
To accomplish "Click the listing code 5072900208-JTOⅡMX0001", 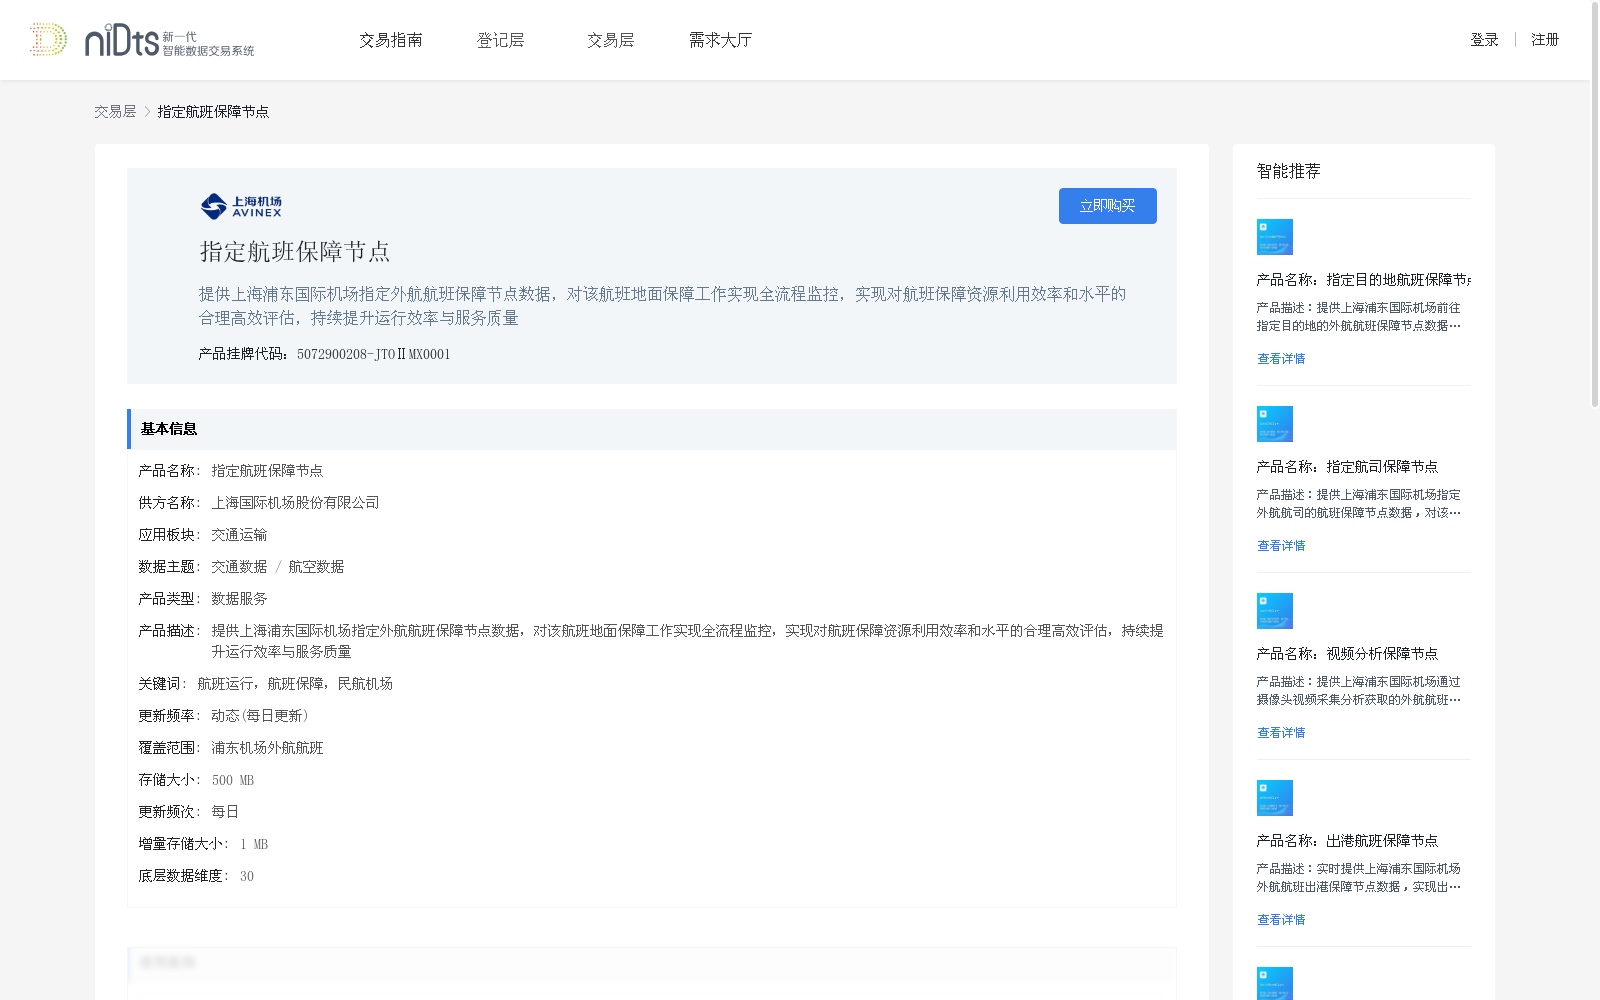I will click(x=374, y=354).
